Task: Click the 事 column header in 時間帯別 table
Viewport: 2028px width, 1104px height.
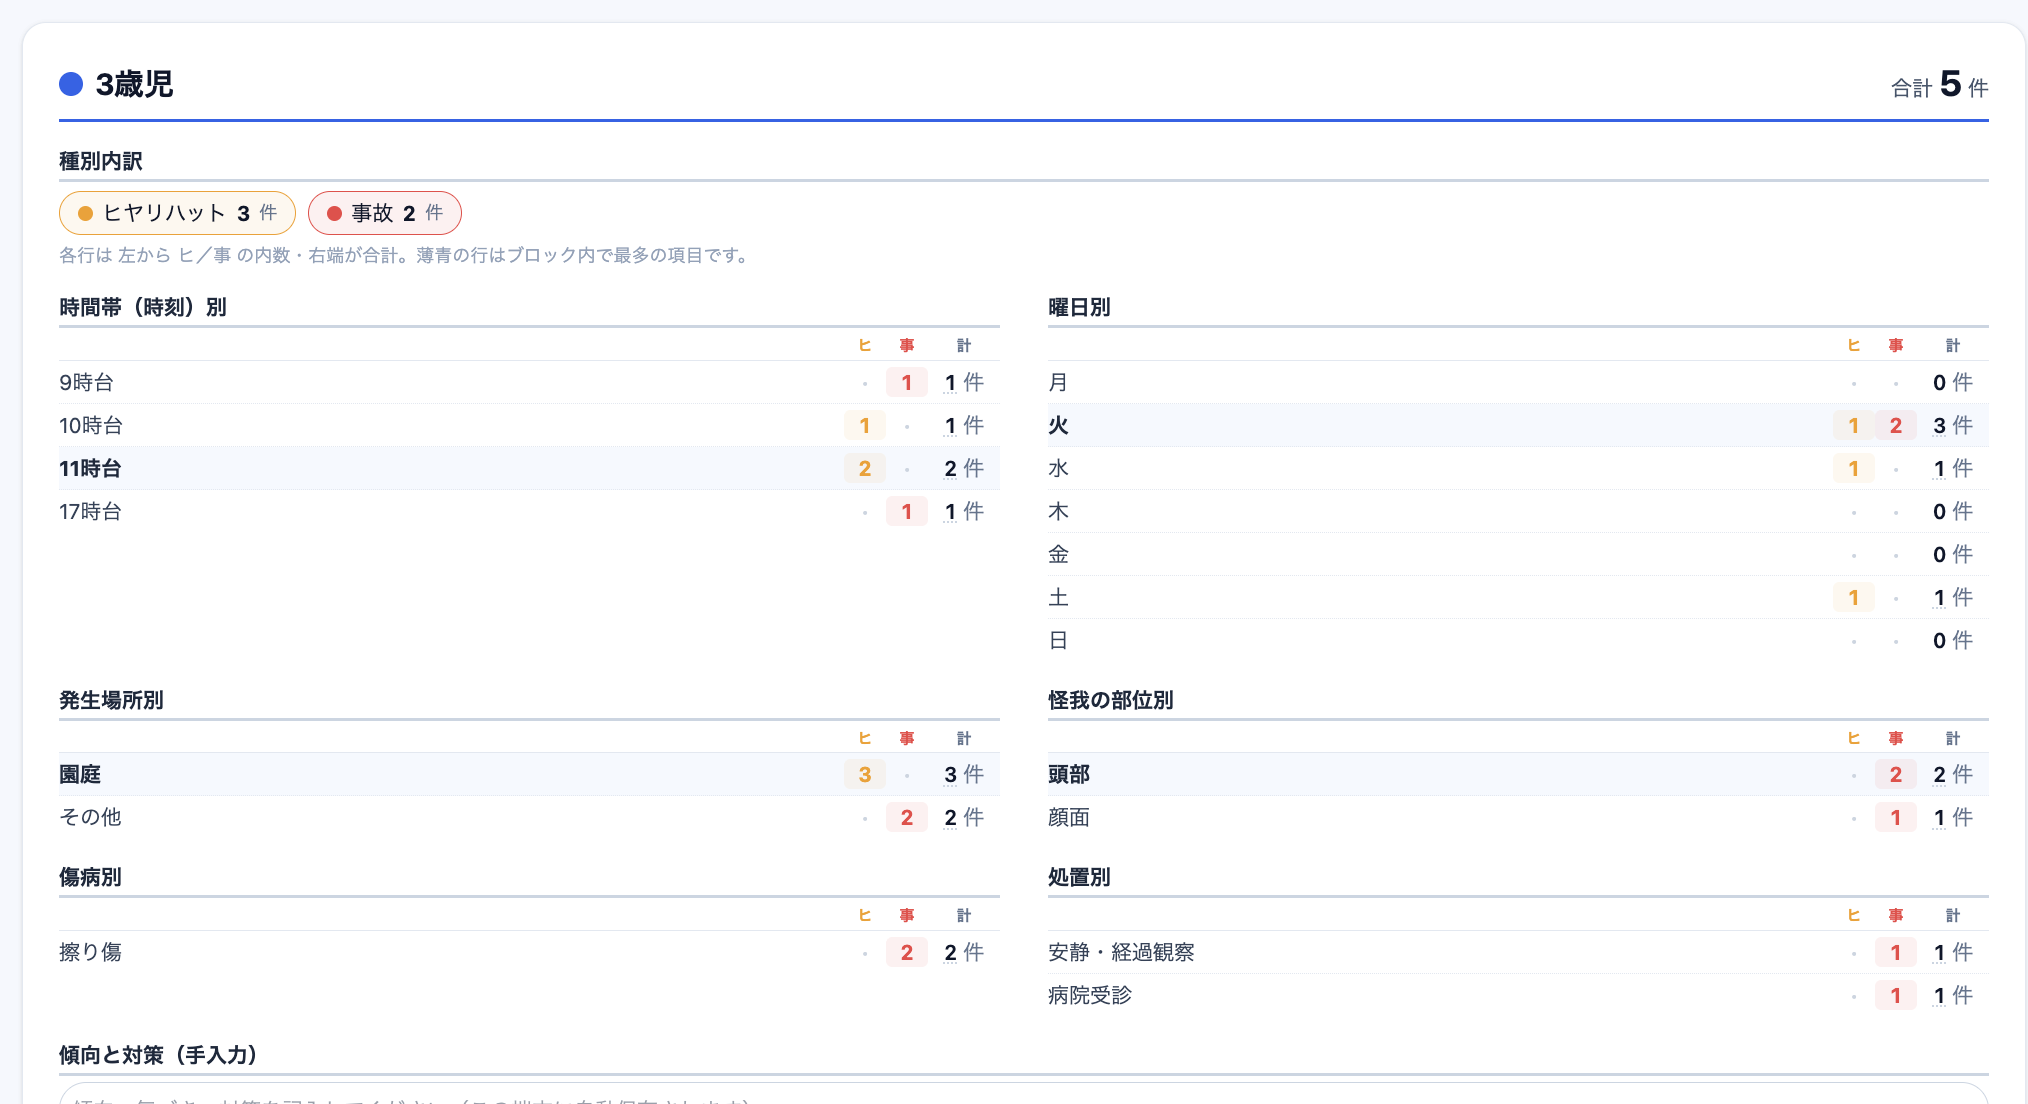Action: (907, 345)
